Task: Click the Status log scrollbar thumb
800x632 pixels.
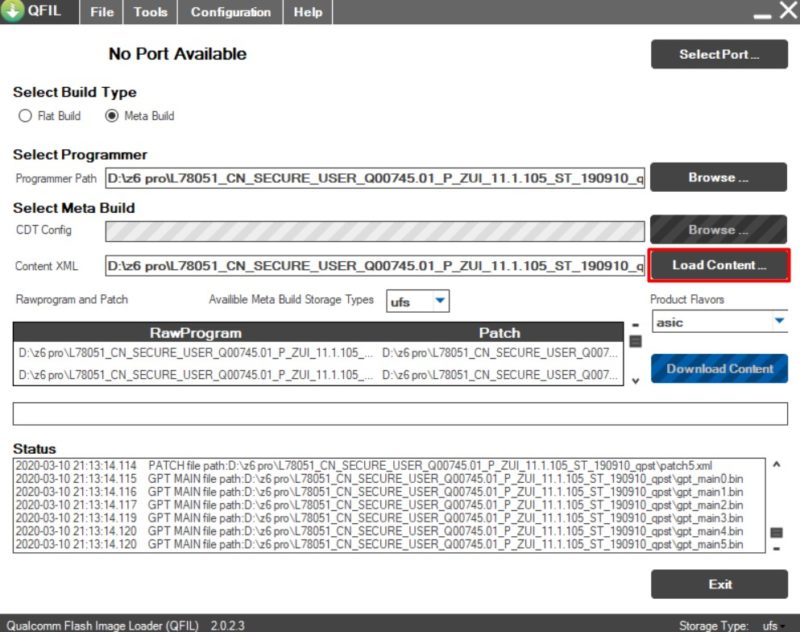Action: click(x=777, y=533)
